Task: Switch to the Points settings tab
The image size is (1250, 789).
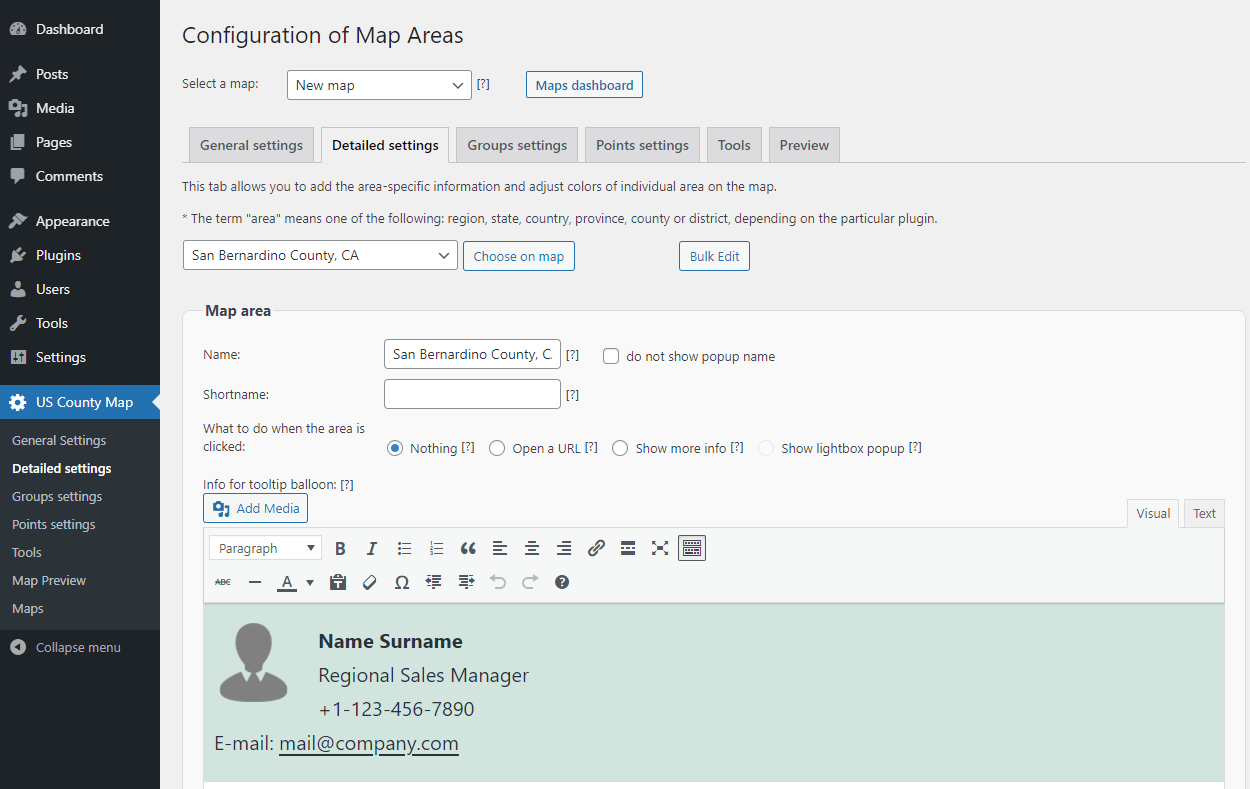Action: (642, 145)
